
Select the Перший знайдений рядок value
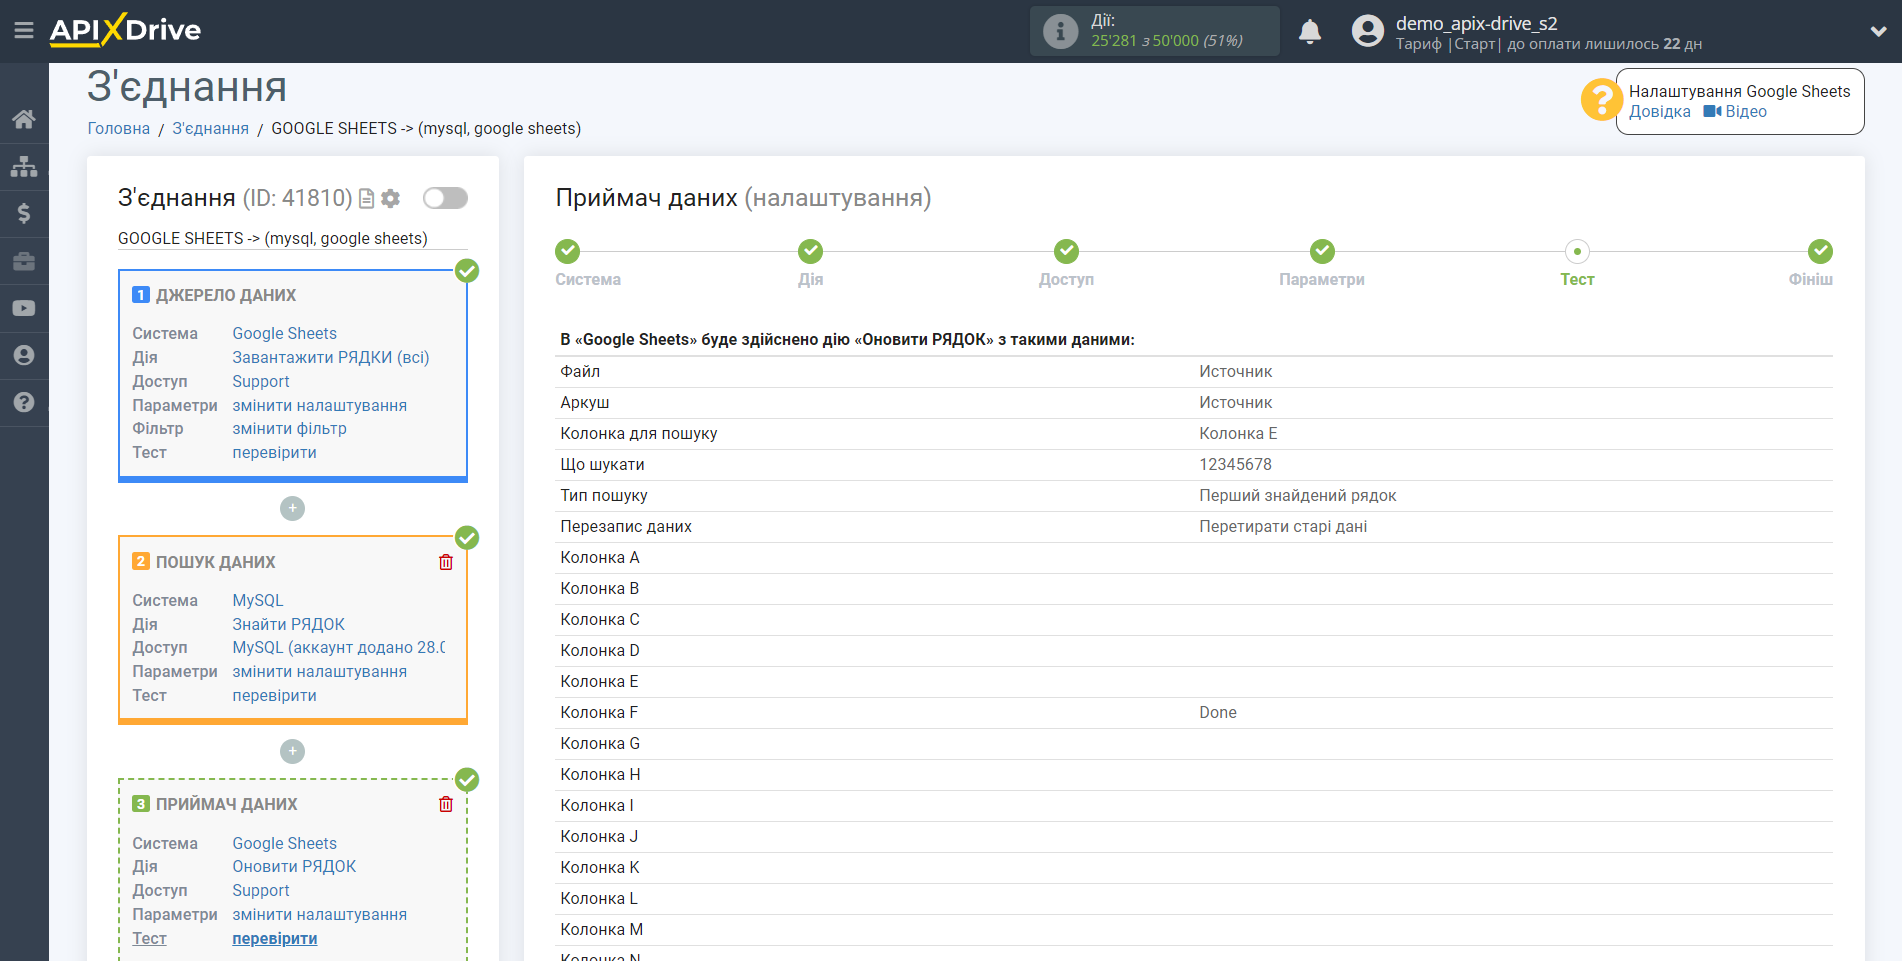(1298, 495)
